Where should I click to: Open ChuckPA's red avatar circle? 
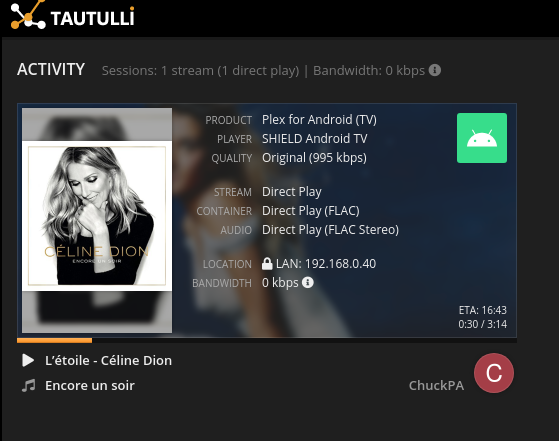pos(494,373)
